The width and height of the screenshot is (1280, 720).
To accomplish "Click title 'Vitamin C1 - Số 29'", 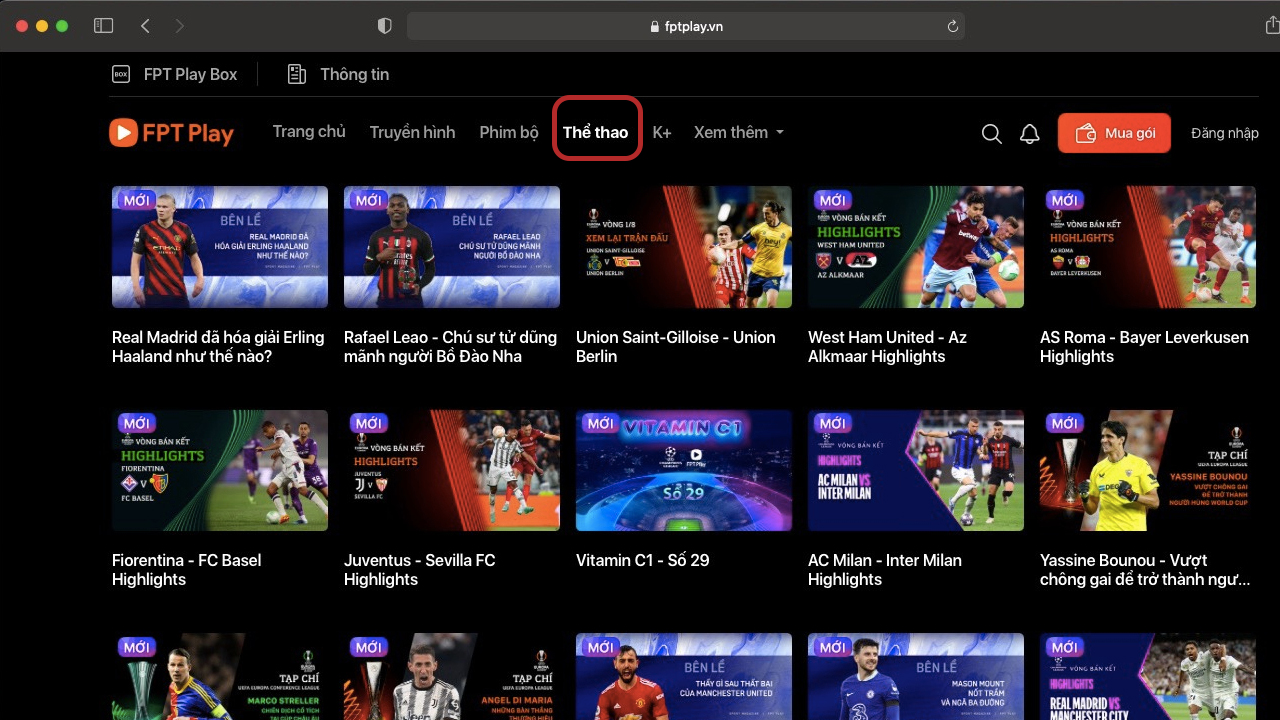I will (x=643, y=560).
